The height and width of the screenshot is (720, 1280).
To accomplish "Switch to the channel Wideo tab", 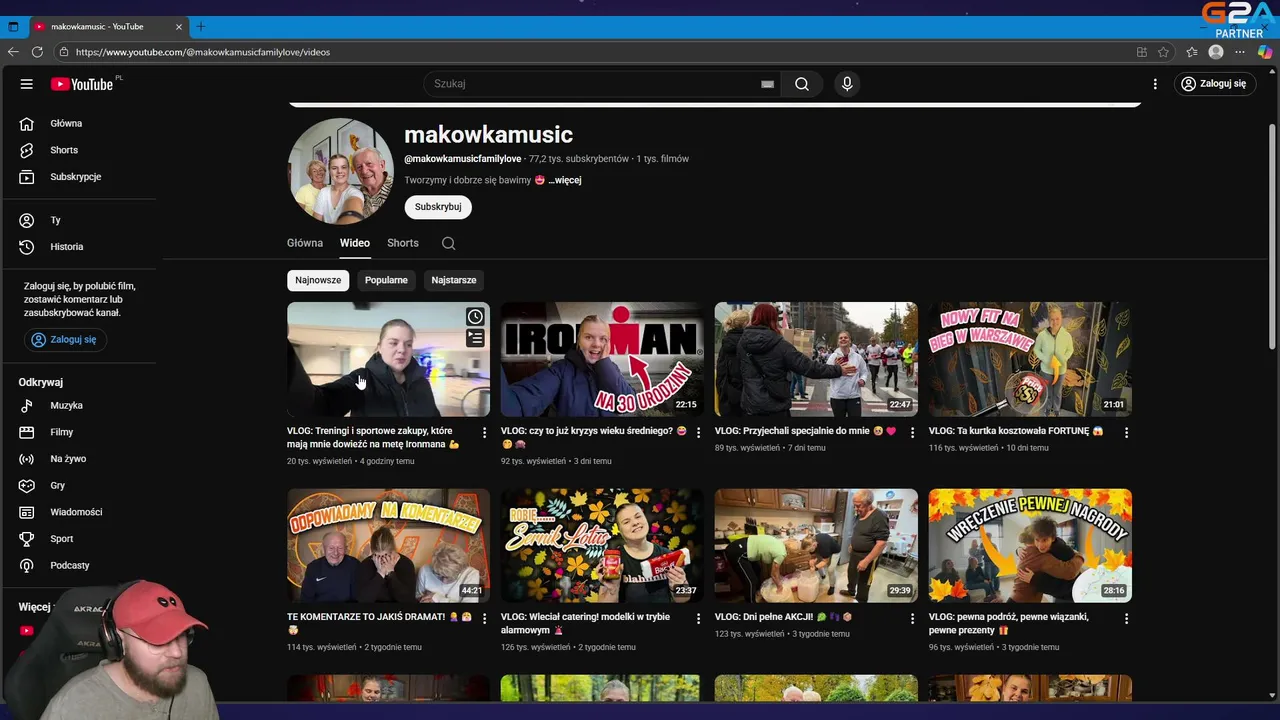I will pyautogui.click(x=354, y=243).
